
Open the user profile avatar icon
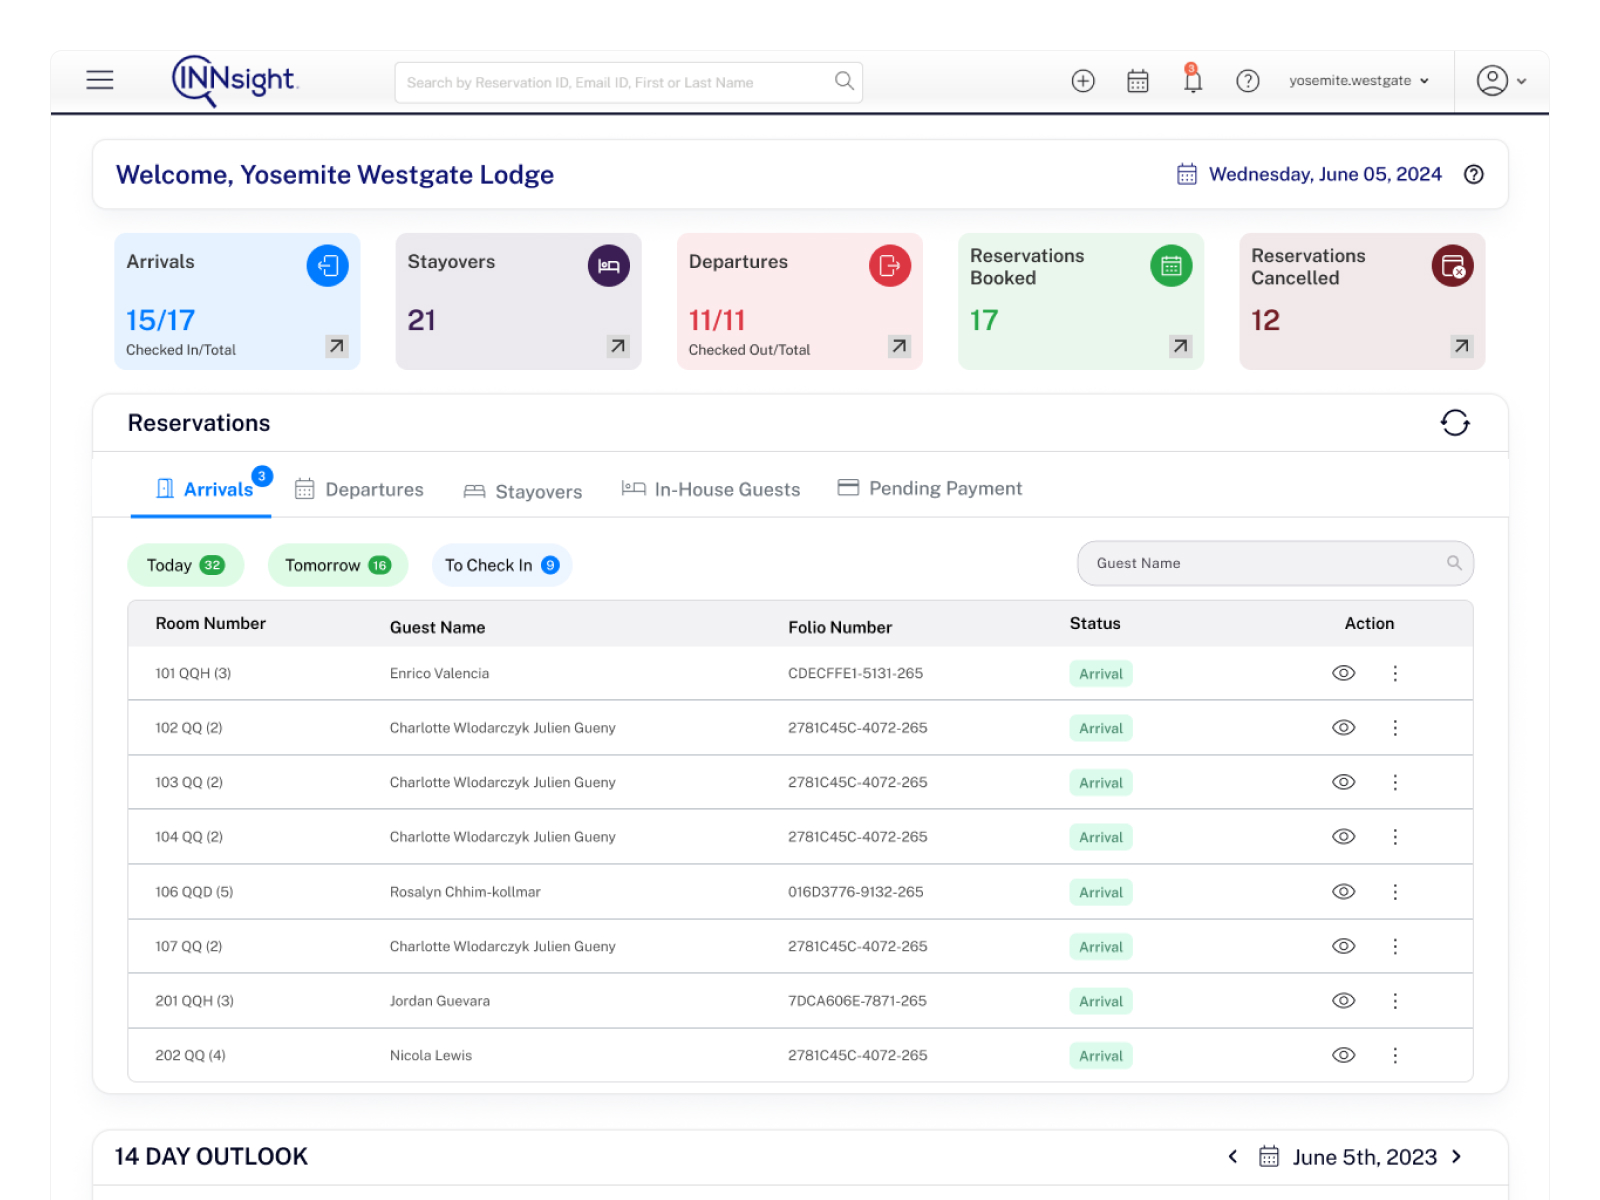coord(1492,80)
